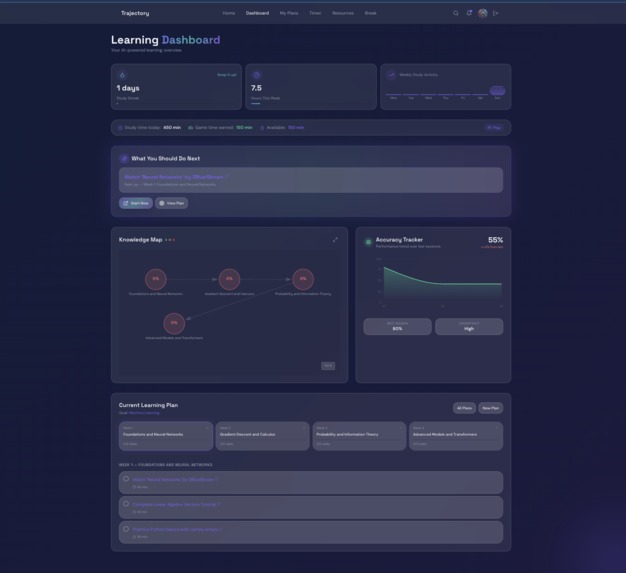626x573 pixels.
Task: Click the external-link icon after Practice Python task
Action: (x=220, y=529)
